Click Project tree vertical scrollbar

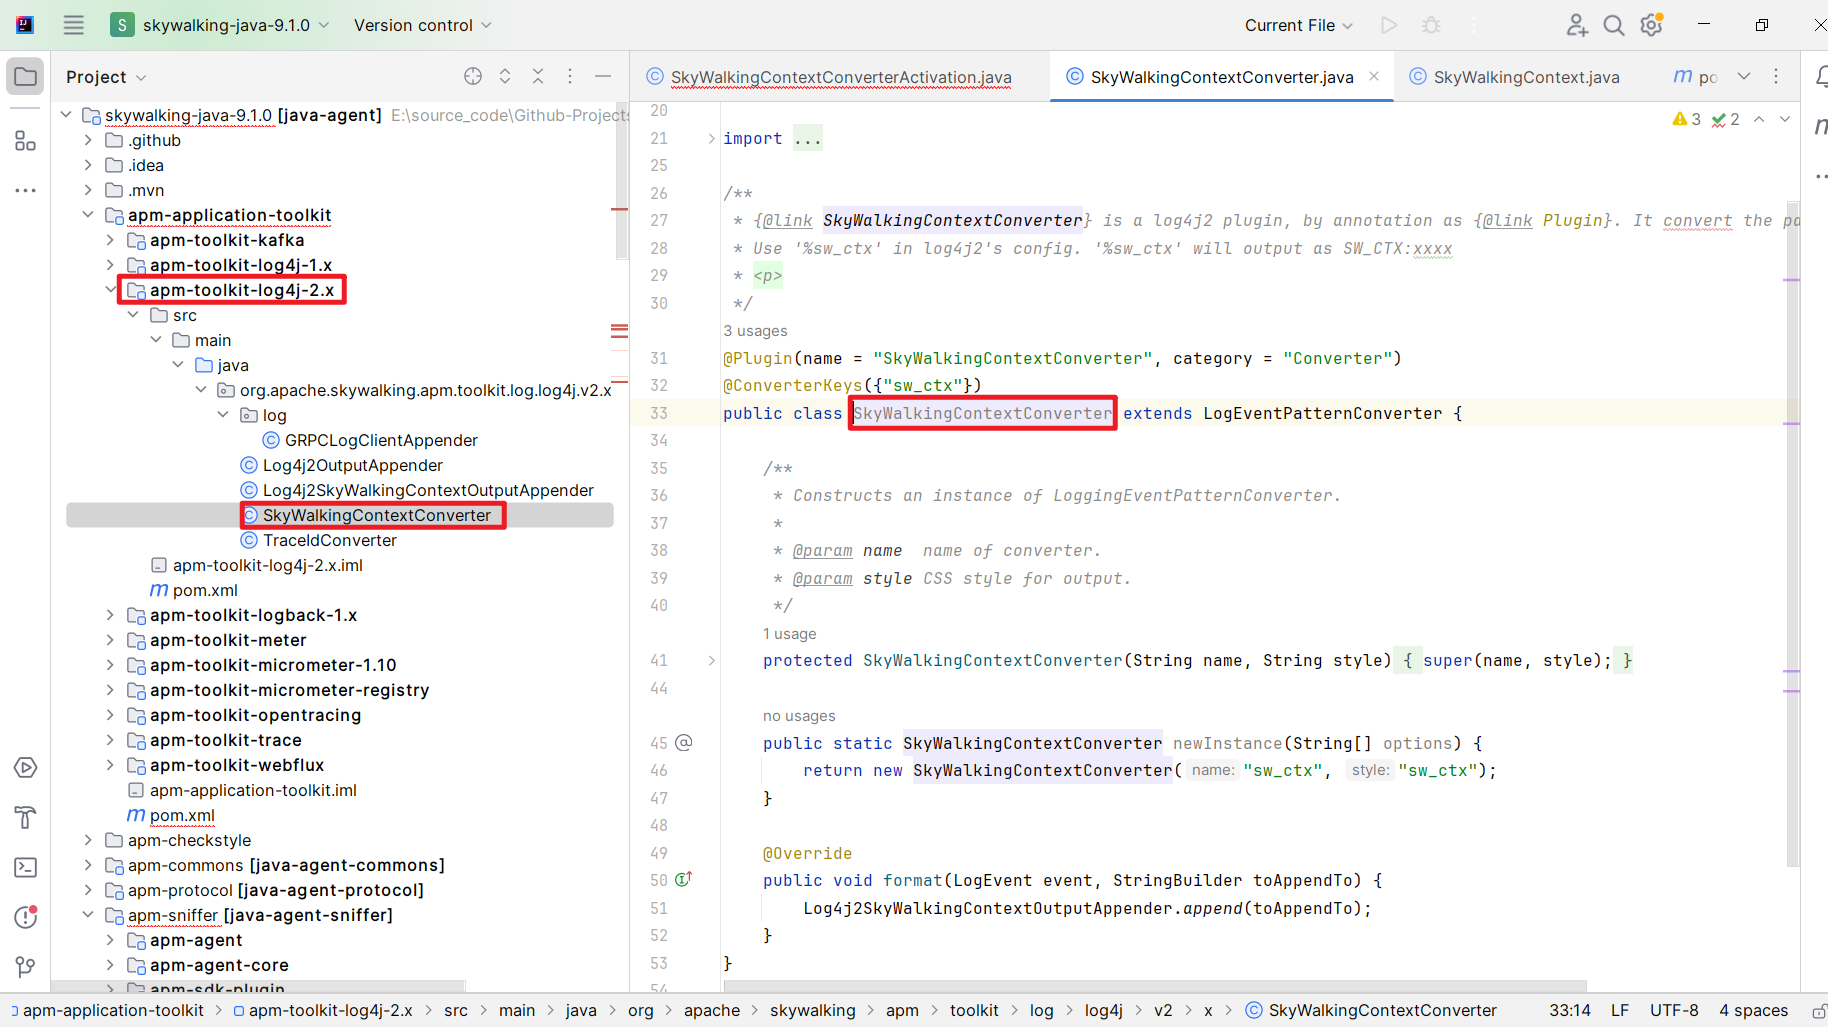point(622,180)
